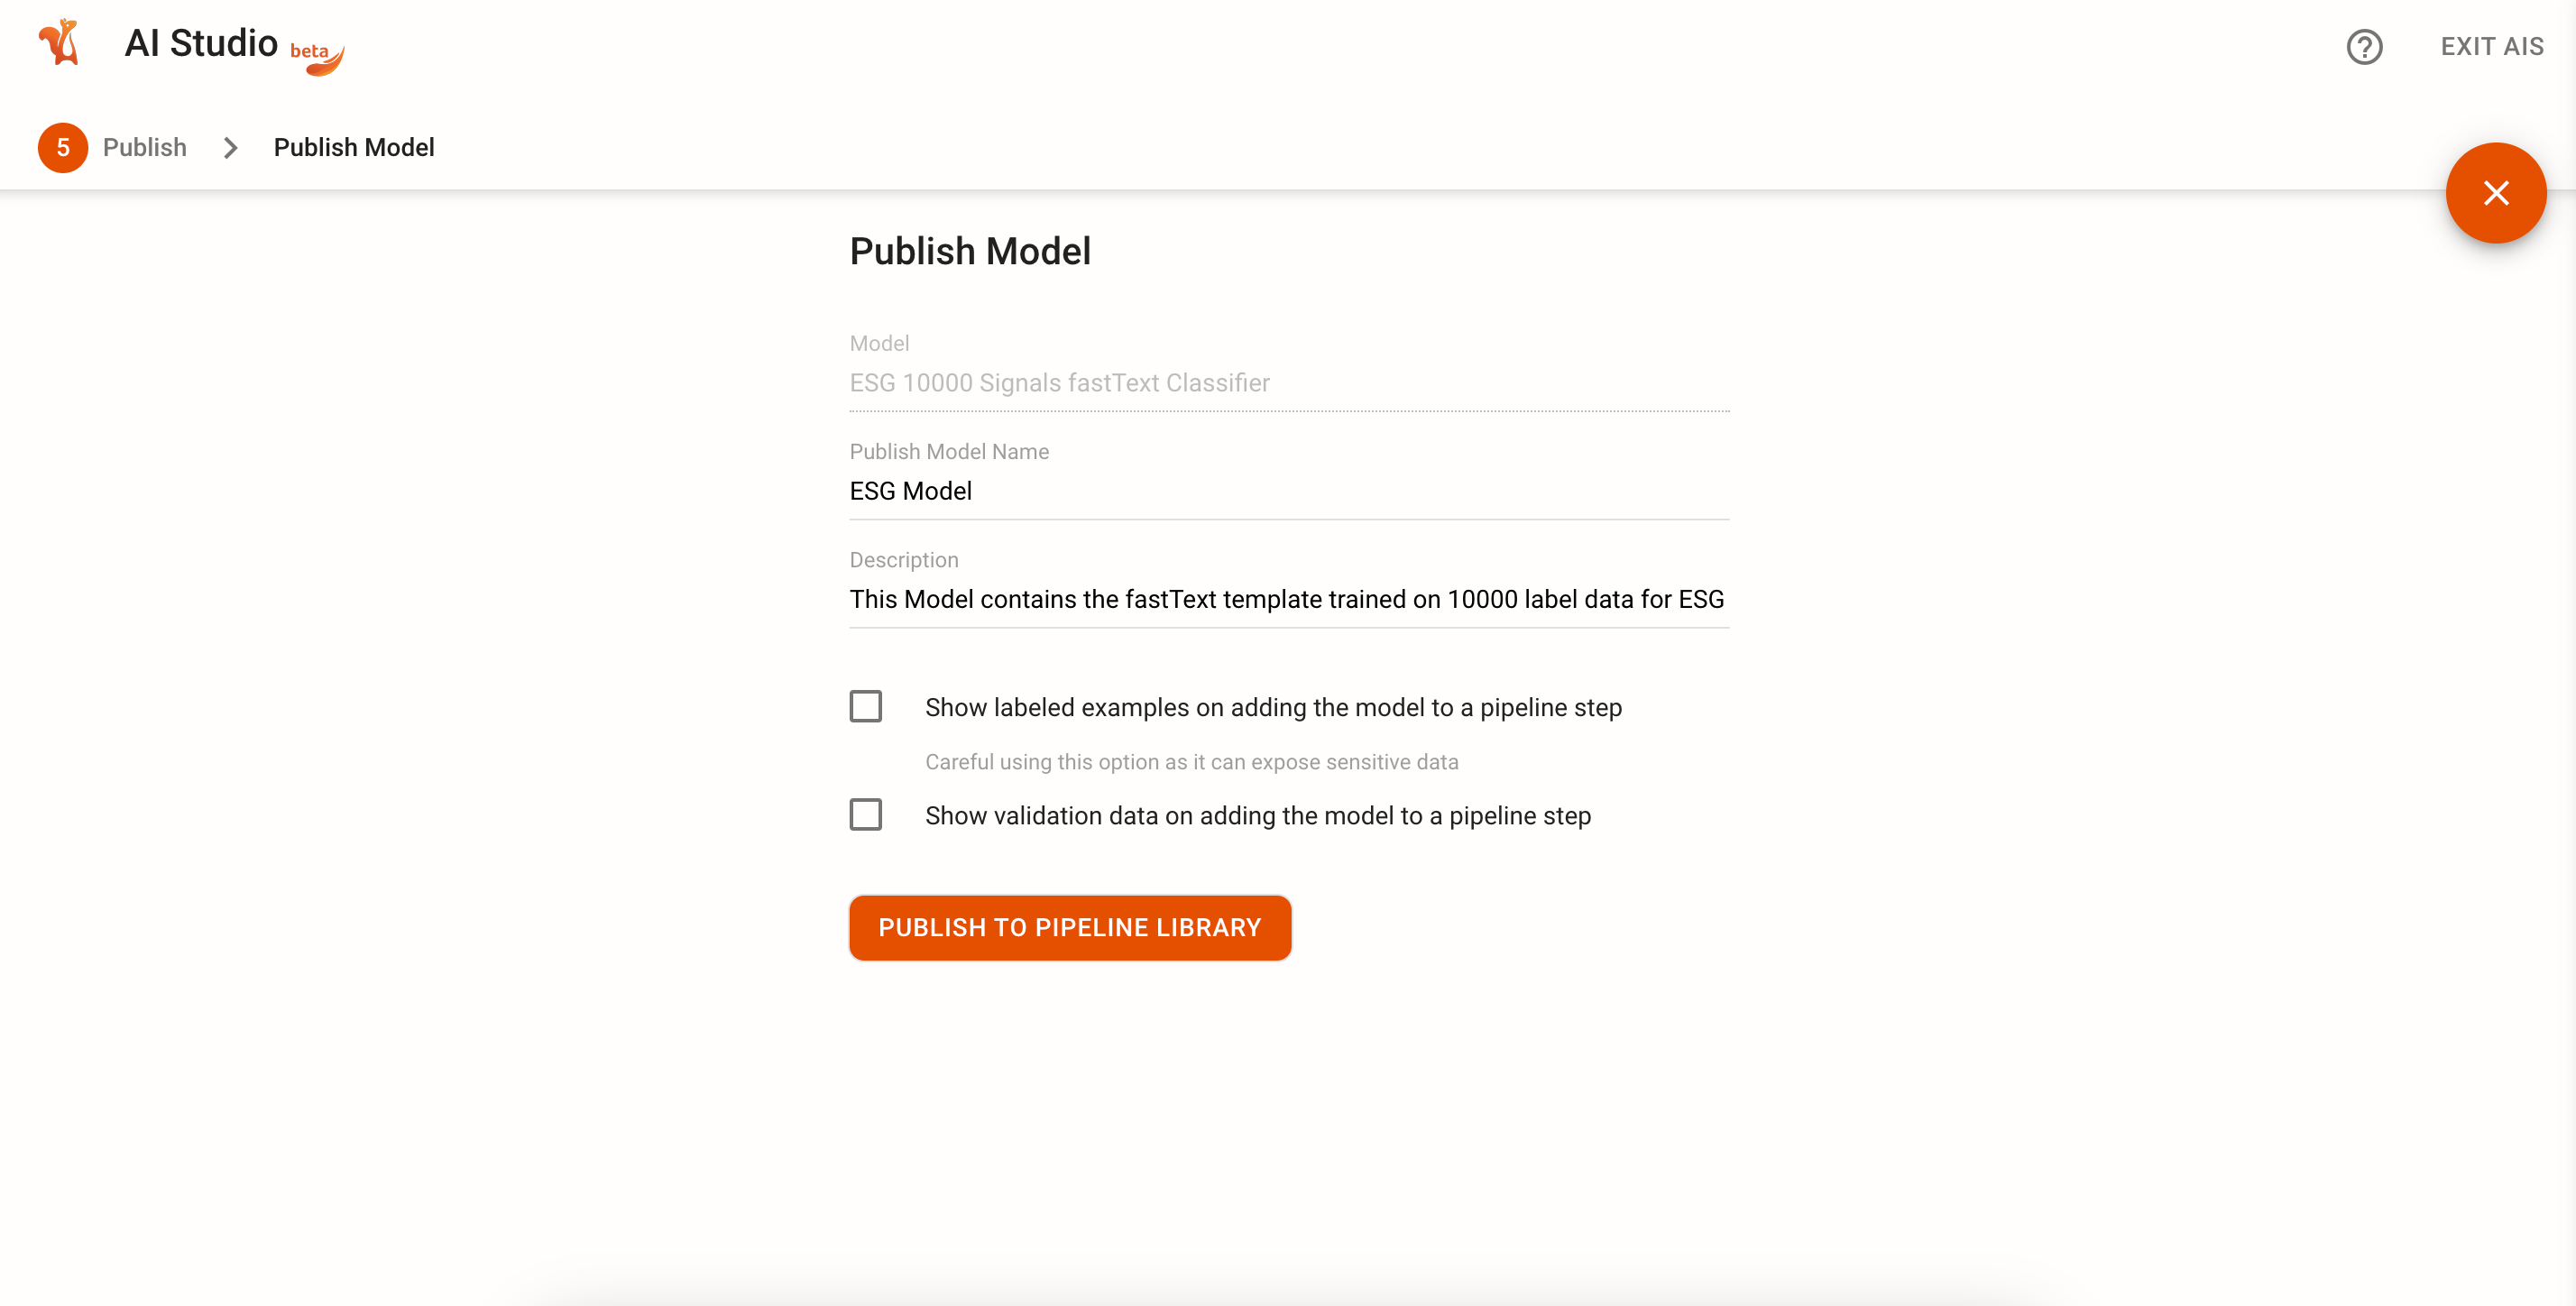
Task: Focus the Publish Model Name field
Action: click(1288, 491)
